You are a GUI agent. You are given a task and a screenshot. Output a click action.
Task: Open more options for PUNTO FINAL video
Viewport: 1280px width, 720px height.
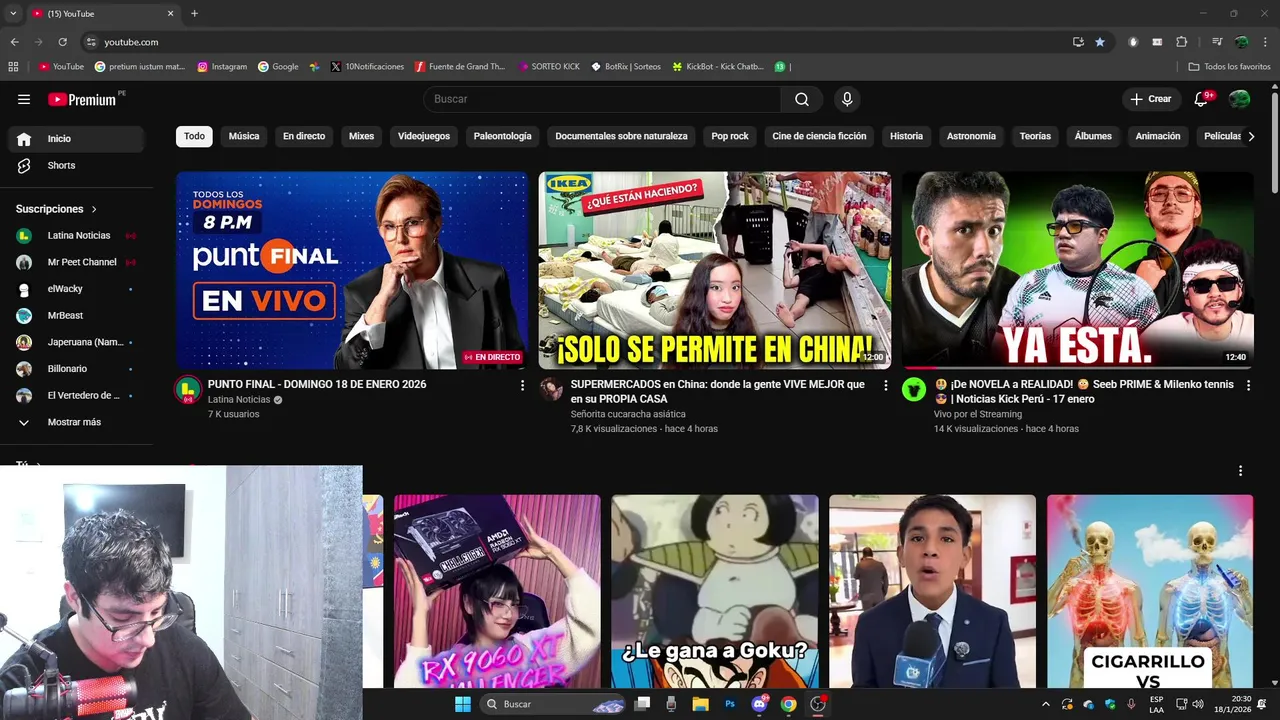522,385
